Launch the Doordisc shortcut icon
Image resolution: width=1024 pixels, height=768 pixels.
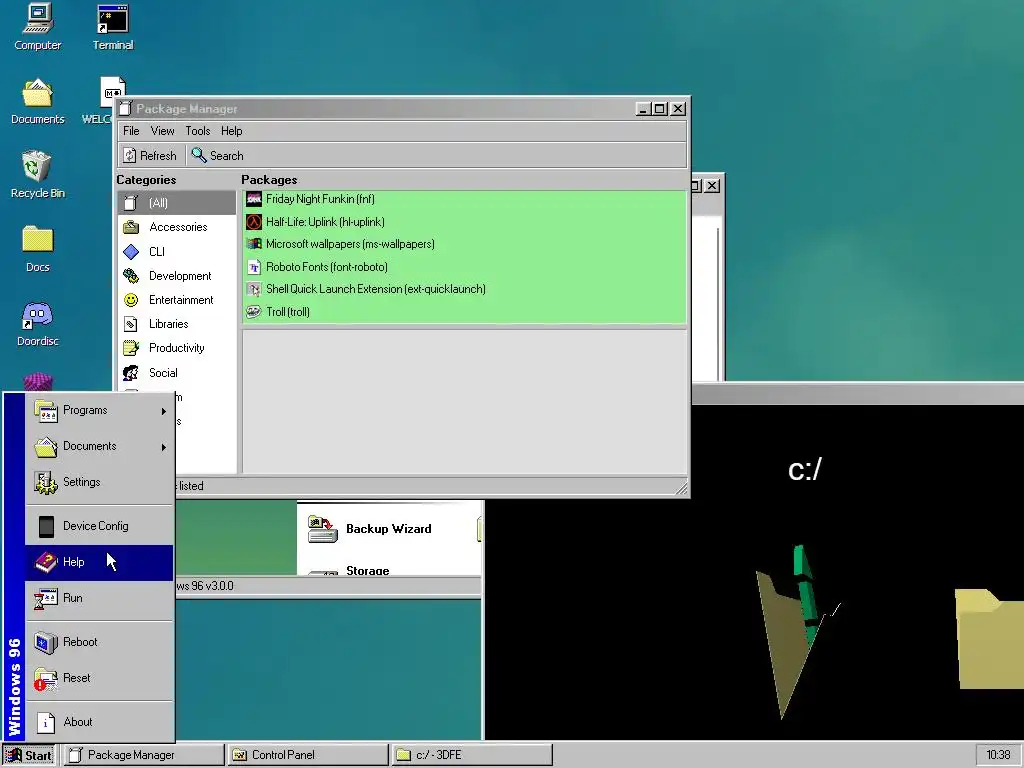click(x=37, y=315)
